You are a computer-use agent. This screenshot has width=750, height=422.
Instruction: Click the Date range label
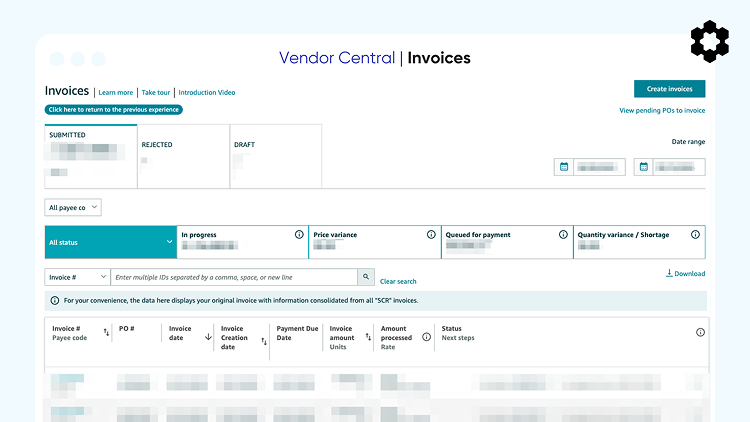click(688, 142)
